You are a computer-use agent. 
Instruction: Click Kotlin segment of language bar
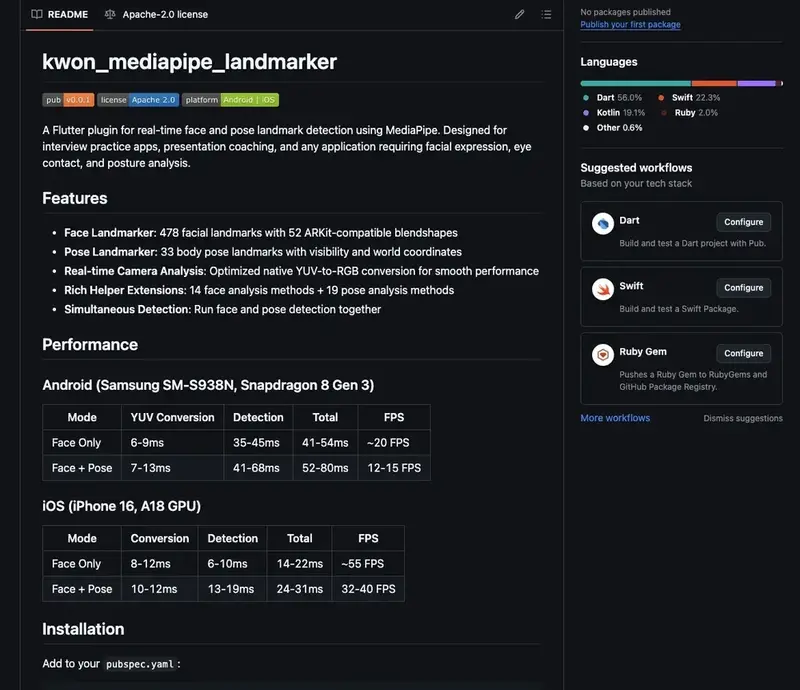pos(756,83)
